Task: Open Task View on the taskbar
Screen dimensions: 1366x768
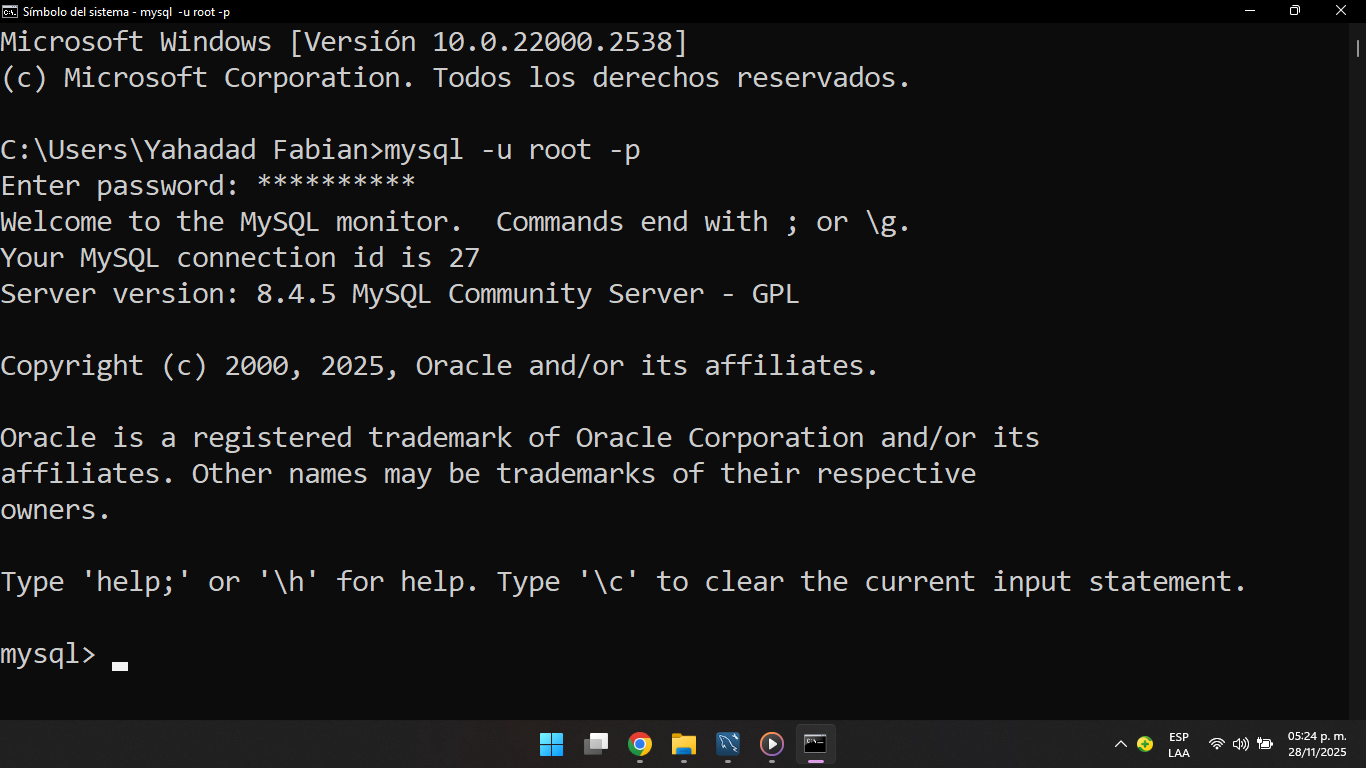Action: pyautogui.click(x=596, y=744)
